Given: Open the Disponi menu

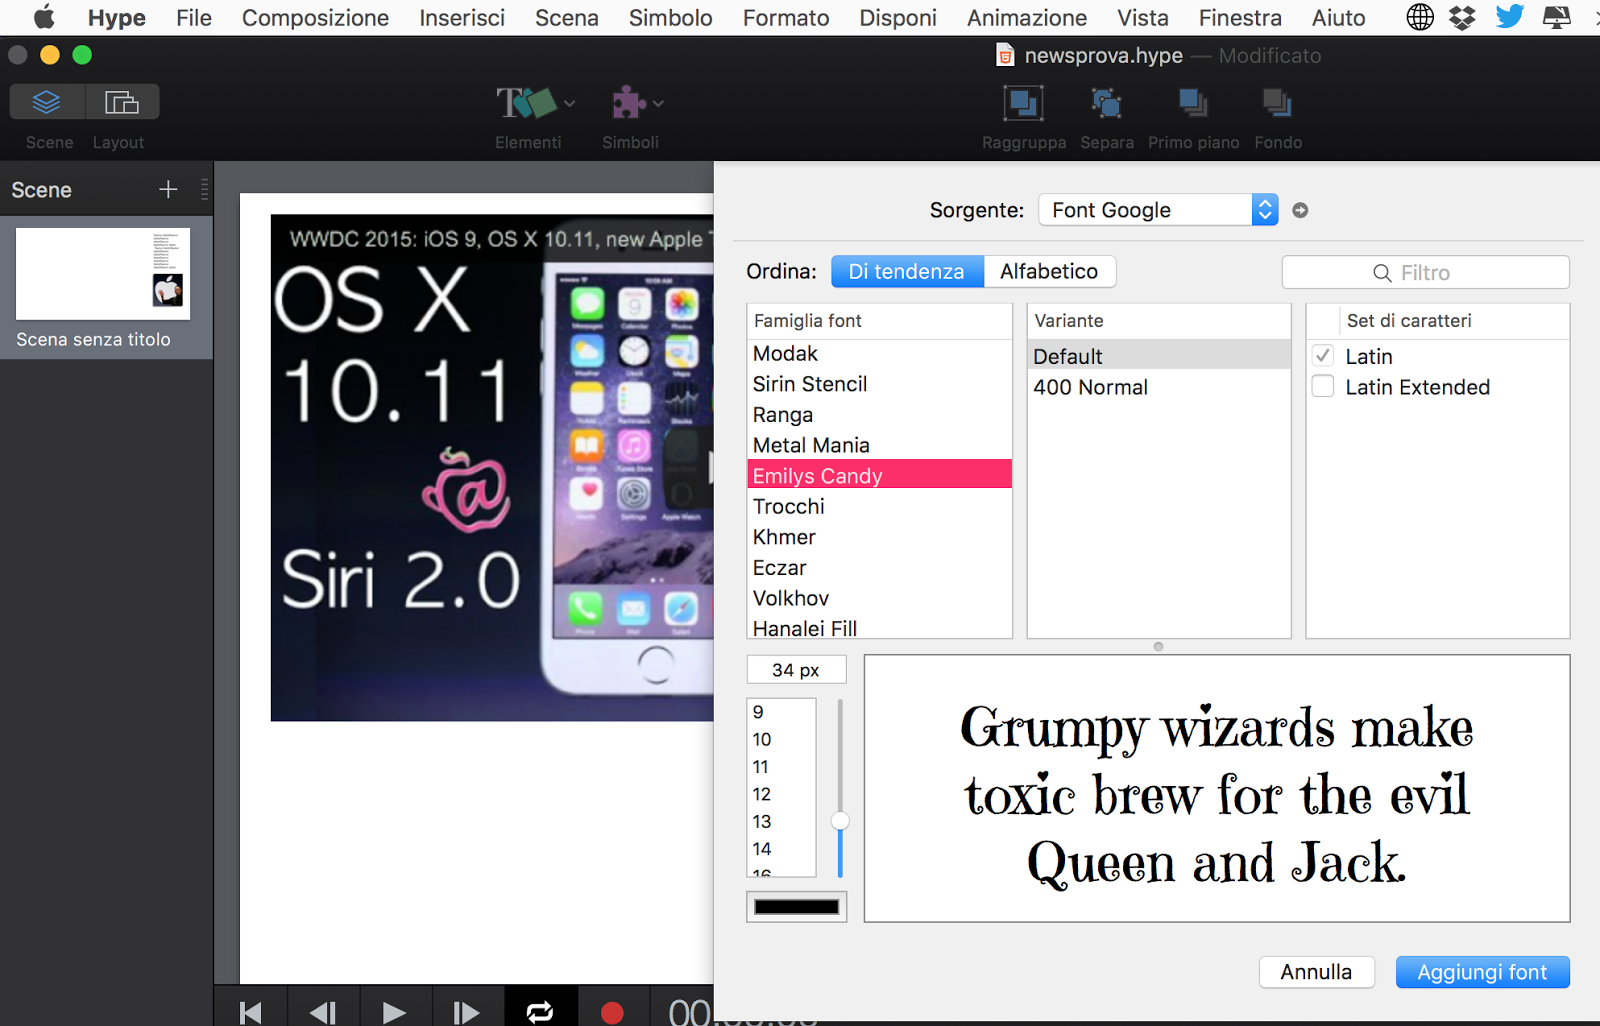Looking at the screenshot, I should pos(898,17).
